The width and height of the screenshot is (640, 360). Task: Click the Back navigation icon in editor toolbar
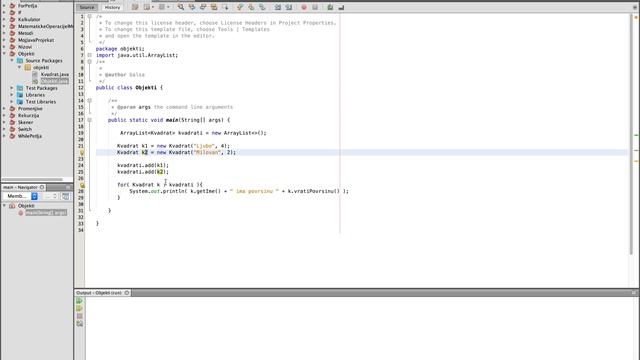coord(147,7)
